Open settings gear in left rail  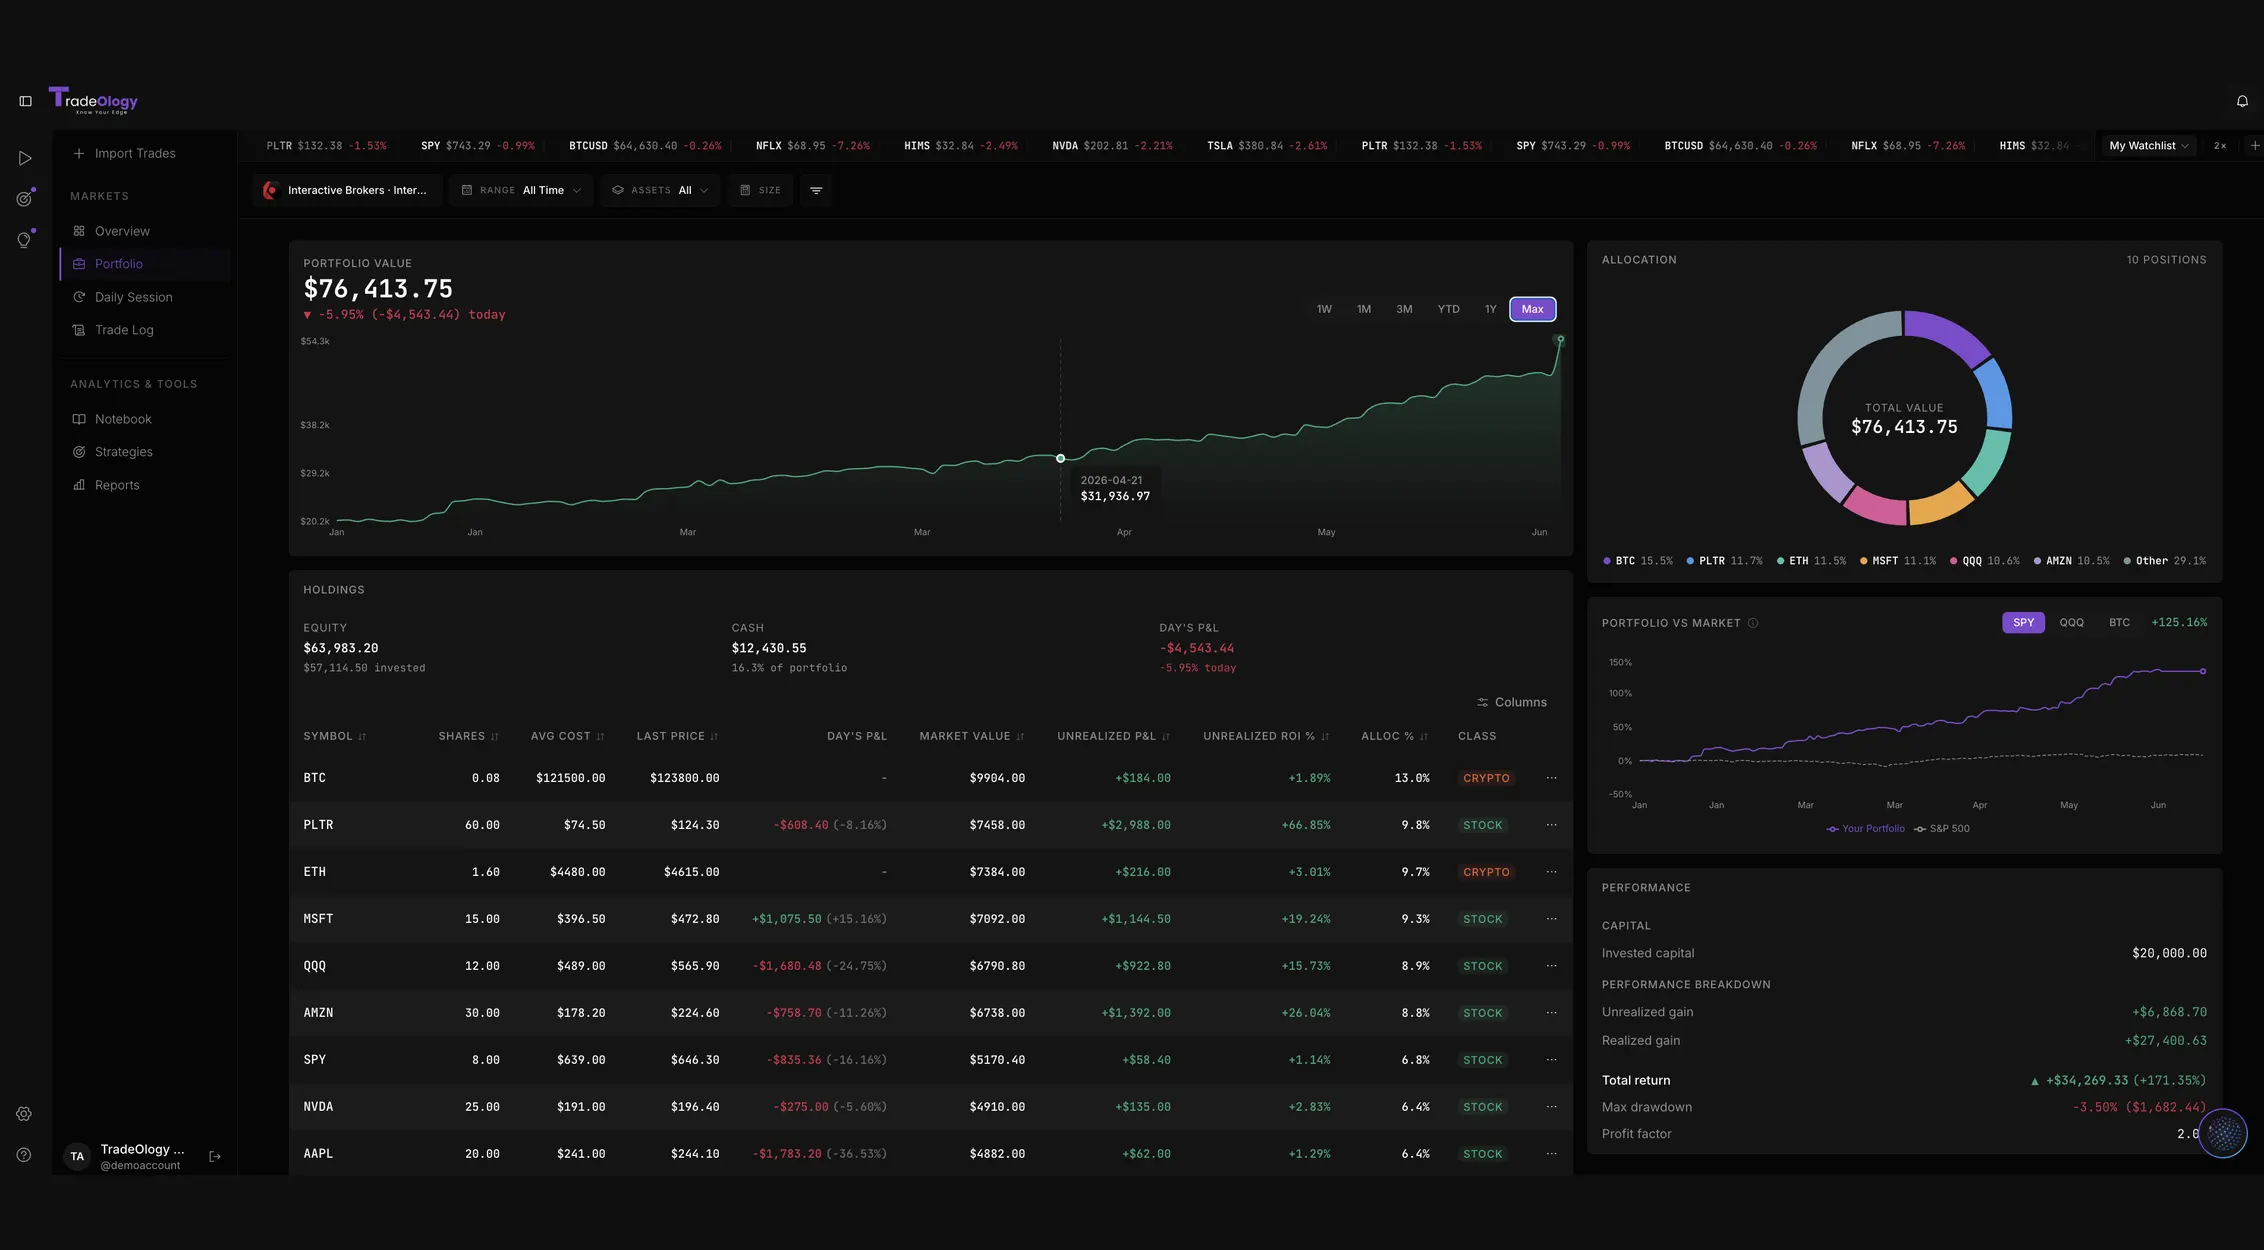[x=24, y=1114]
